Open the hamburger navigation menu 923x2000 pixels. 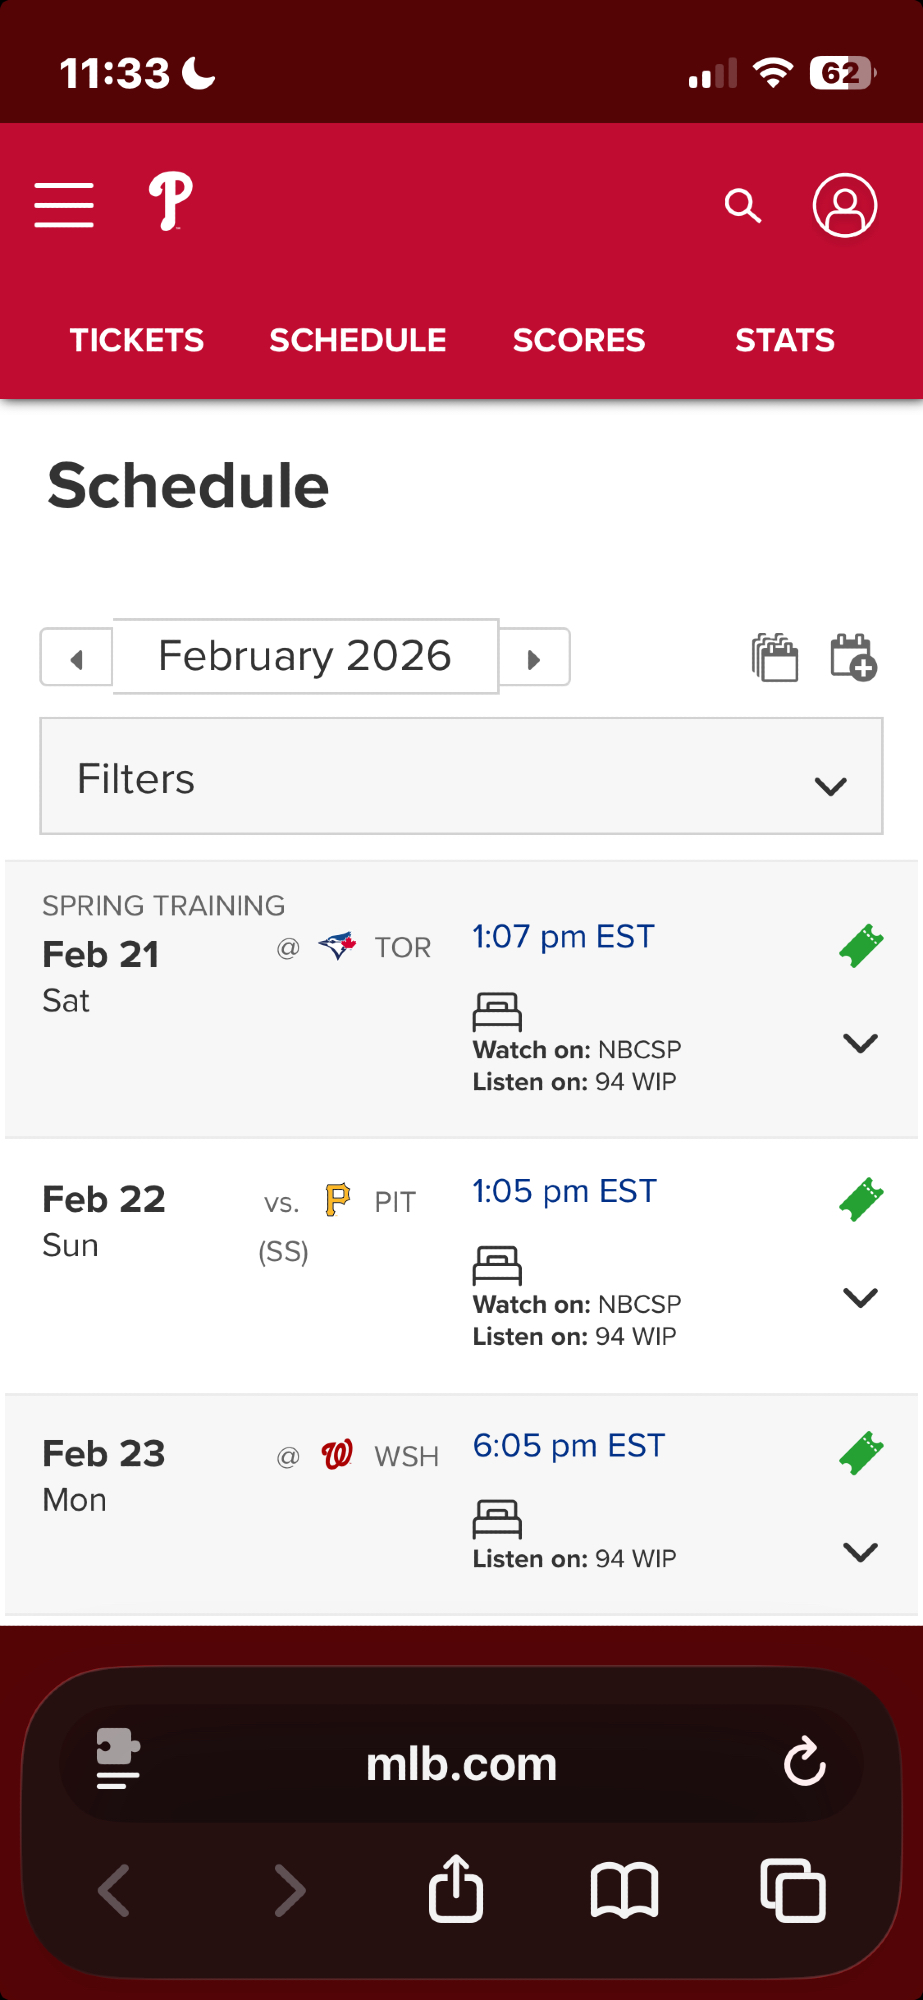pyautogui.click(x=64, y=205)
